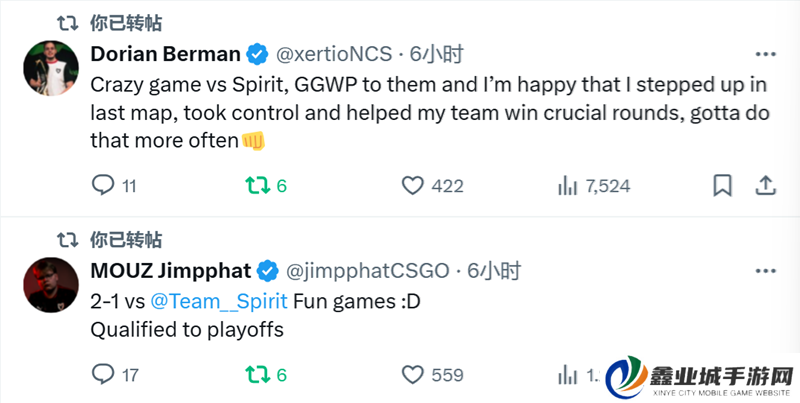Reply to MOUZ Jimpphat's tweet

tap(103, 375)
